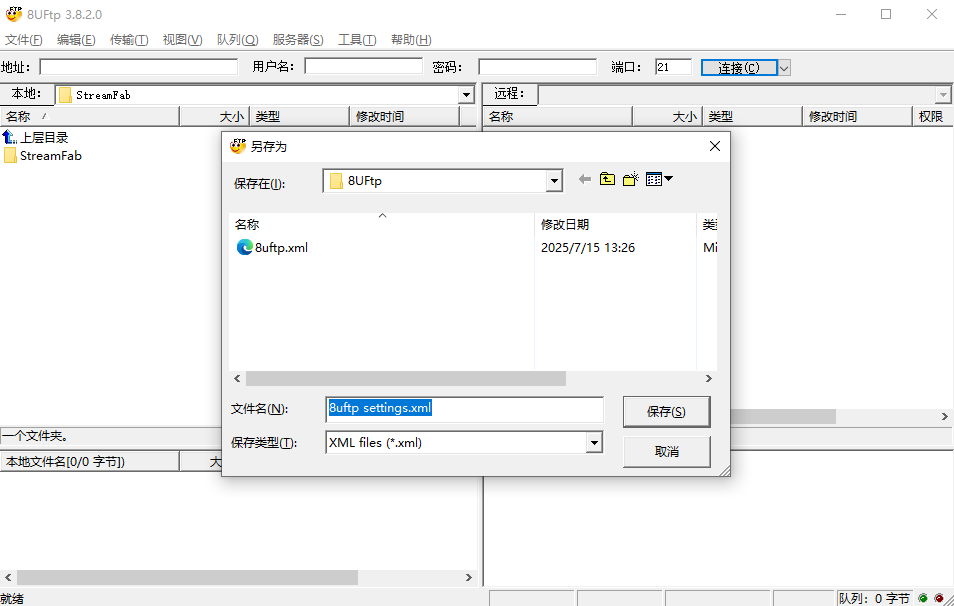Expand the 保存类型 file type dropdown
Image resolution: width=954 pixels, height=606 pixels.
coord(594,443)
